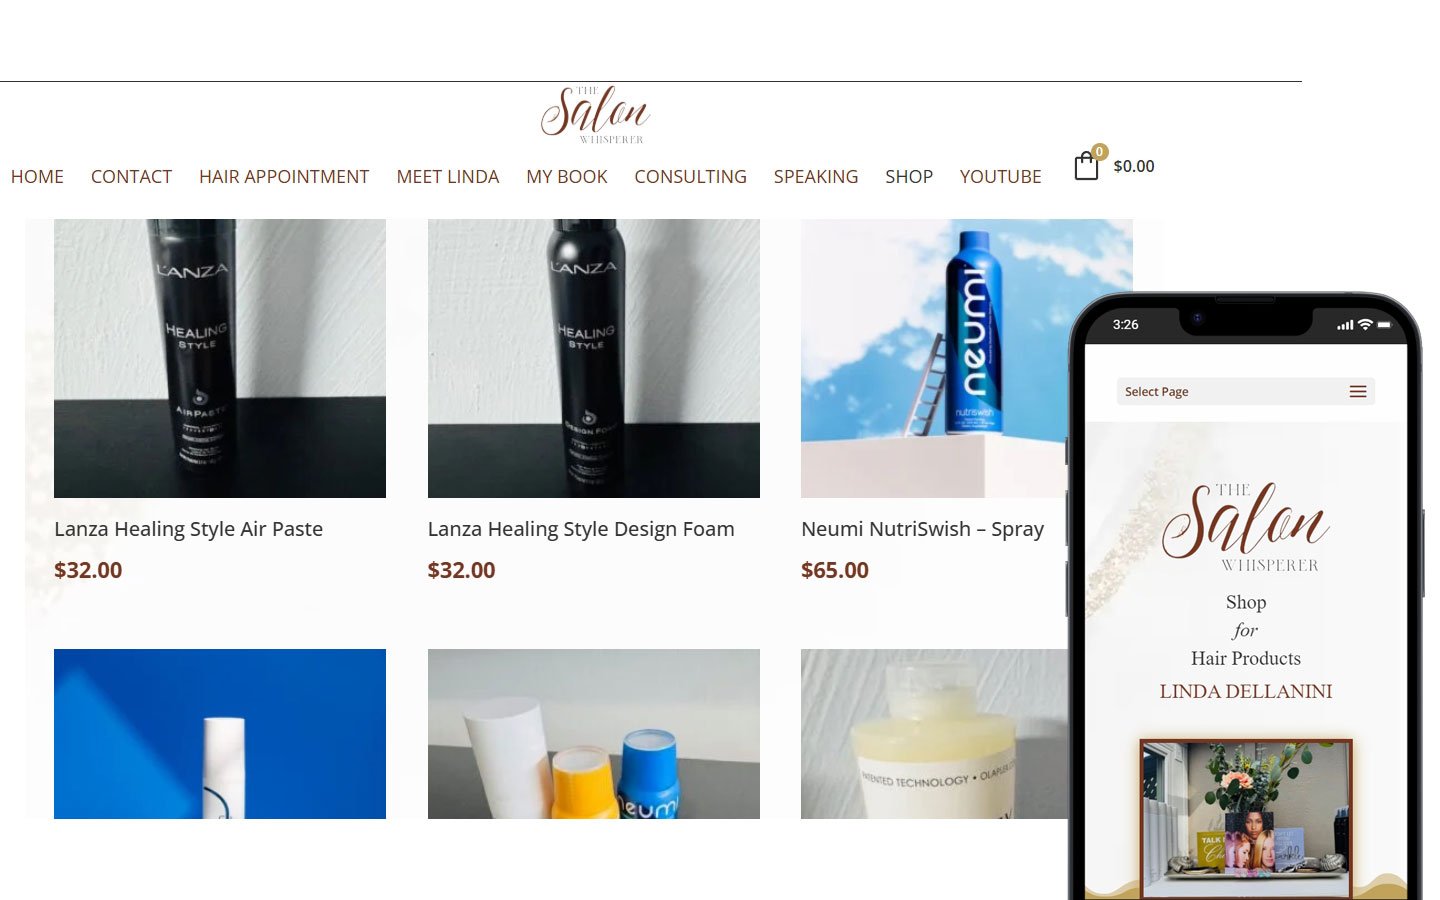This screenshot has height=900, width=1440.
Task: Open Lanza Healing Style Design Foam title
Action: 581,529
